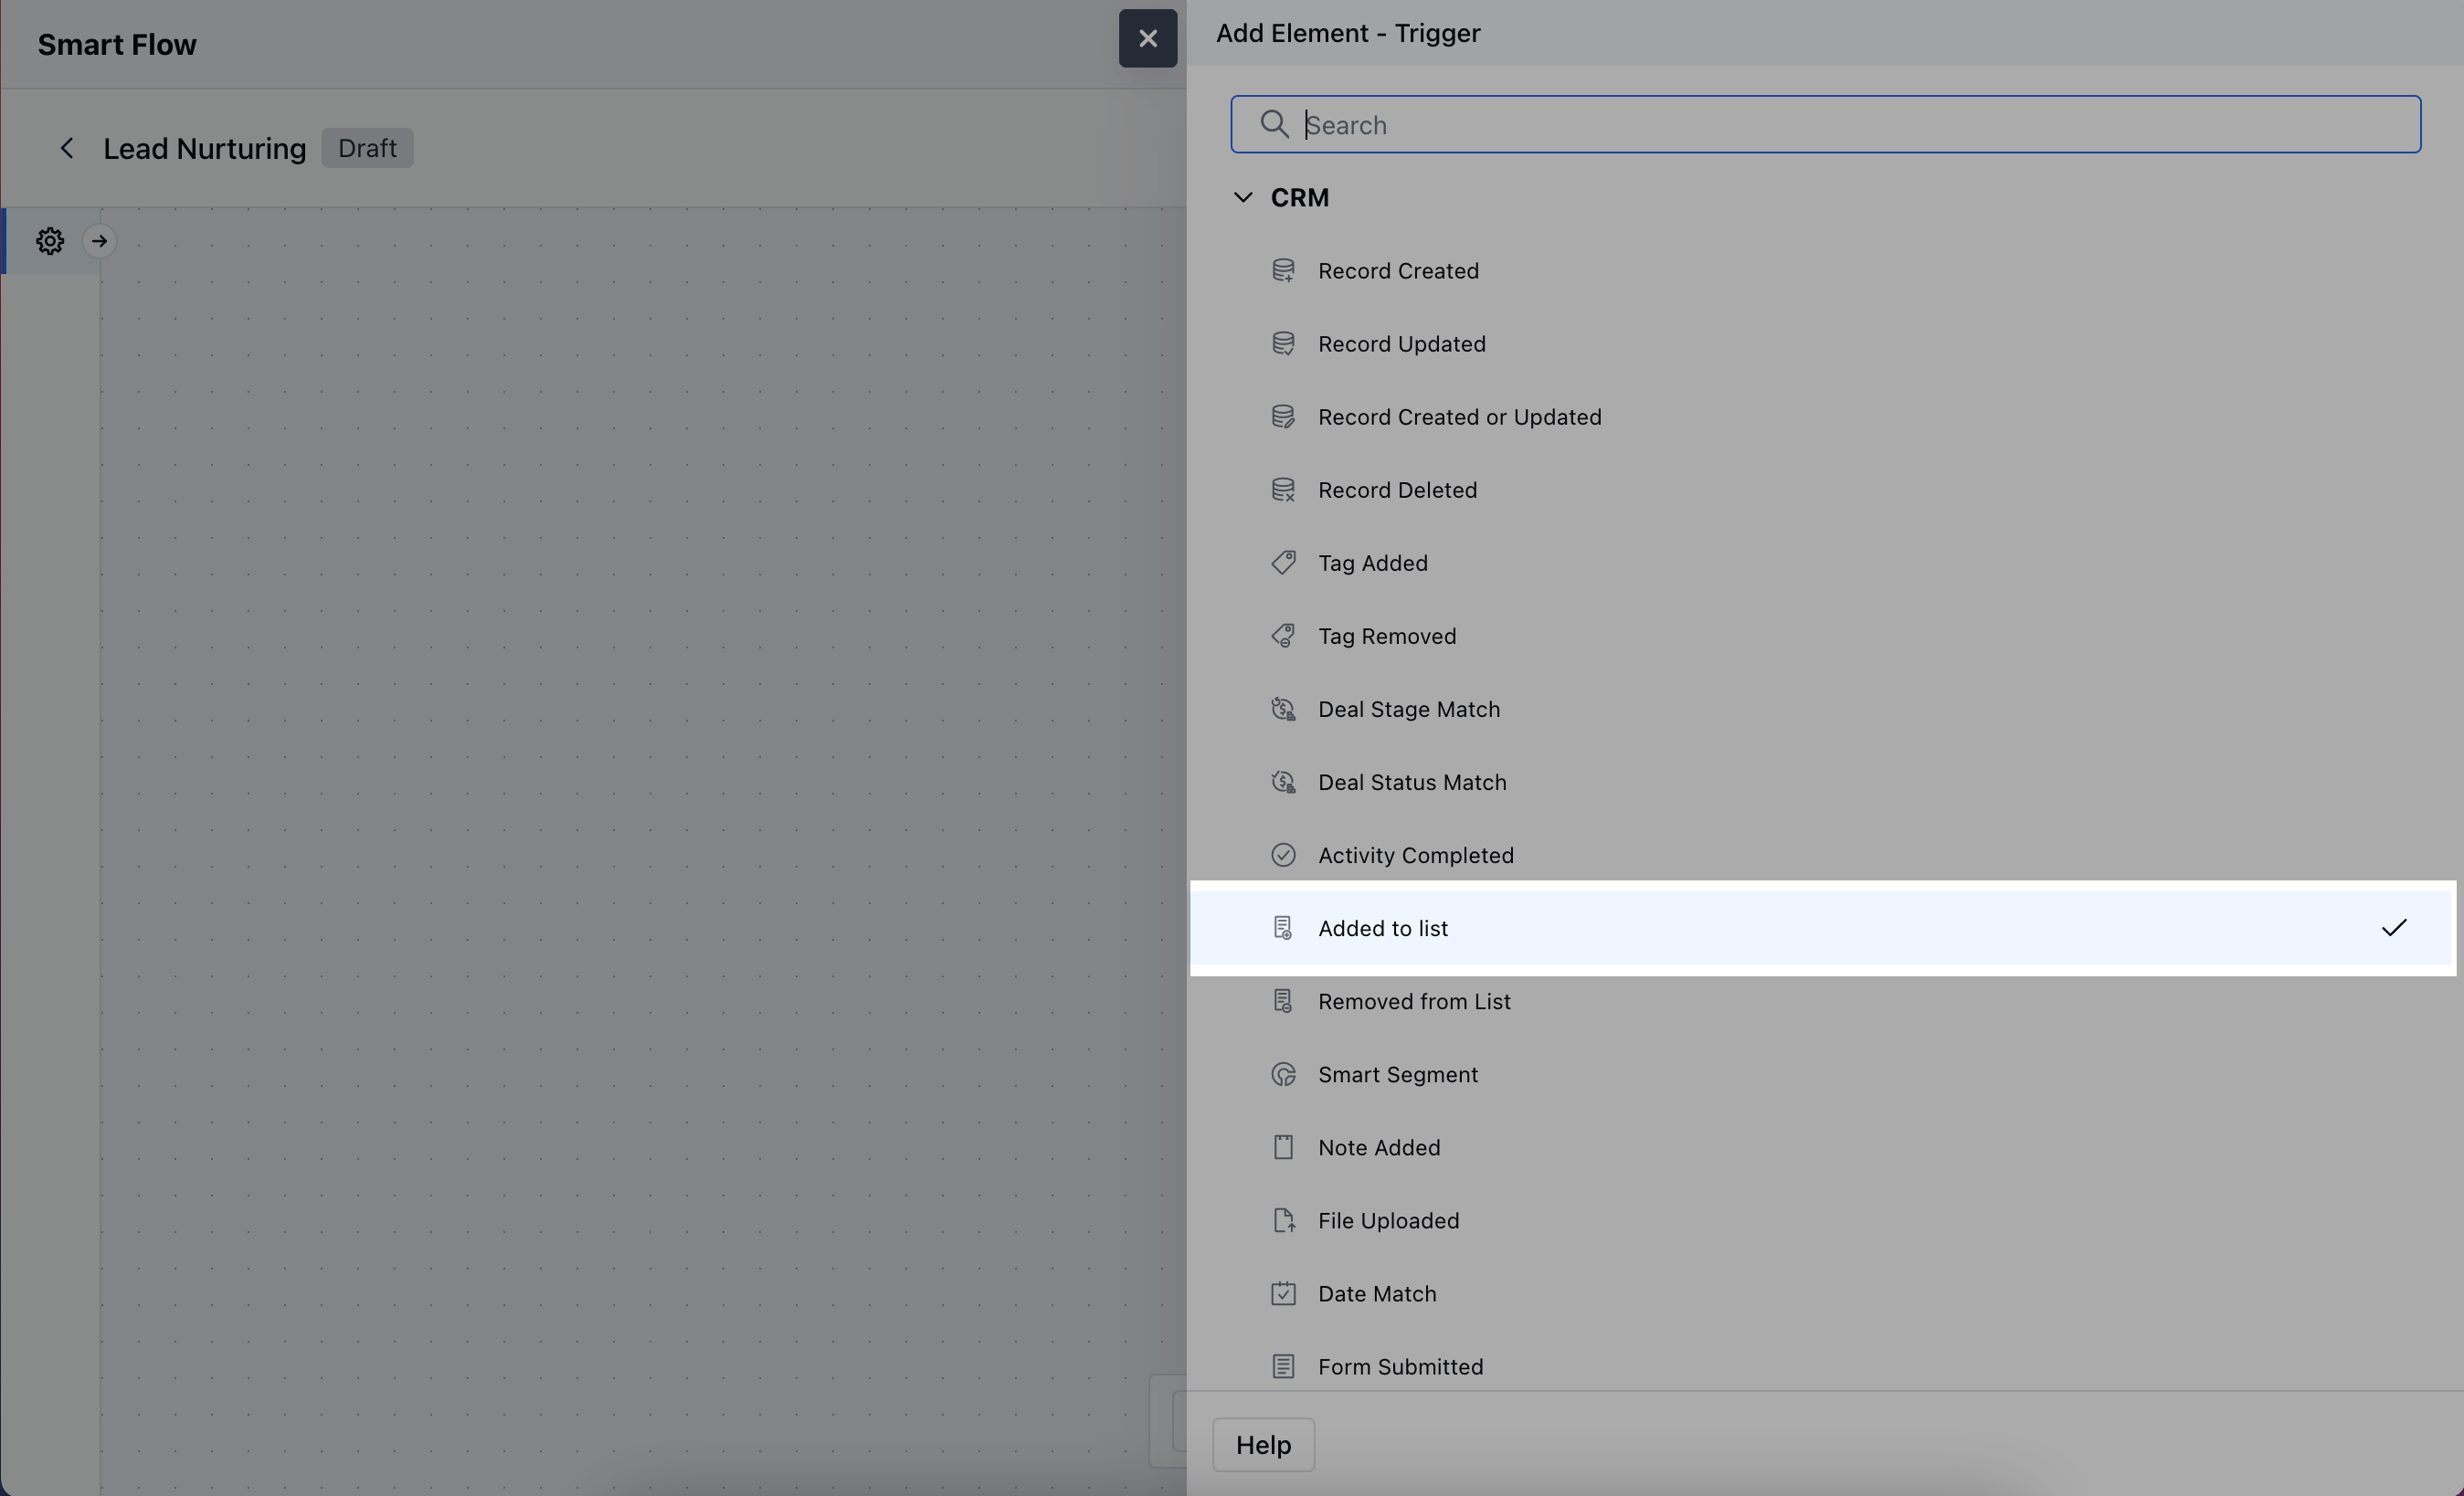This screenshot has width=2464, height=1496.
Task: Open settings via the gear icon
Action: (50, 241)
